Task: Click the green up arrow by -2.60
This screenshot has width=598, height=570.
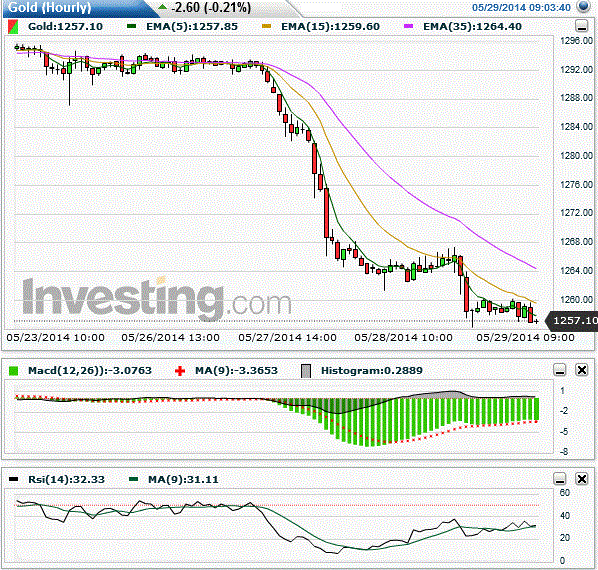Action: 163,7
